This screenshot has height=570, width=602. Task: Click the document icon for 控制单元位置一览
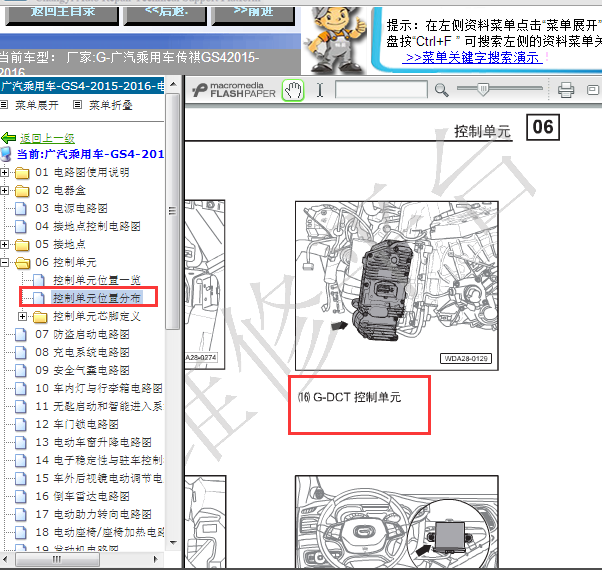point(38,281)
